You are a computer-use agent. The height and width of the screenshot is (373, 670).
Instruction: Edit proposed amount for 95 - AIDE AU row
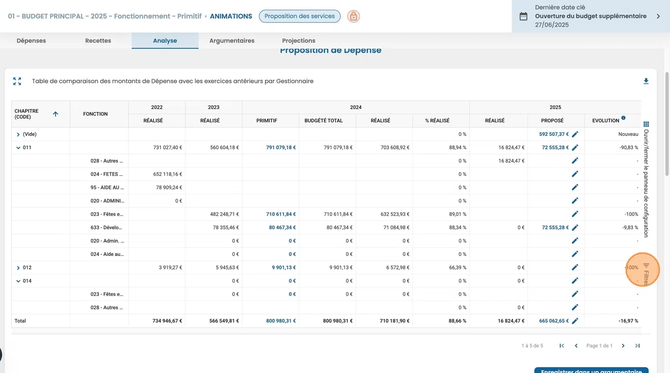coord(575,187)
